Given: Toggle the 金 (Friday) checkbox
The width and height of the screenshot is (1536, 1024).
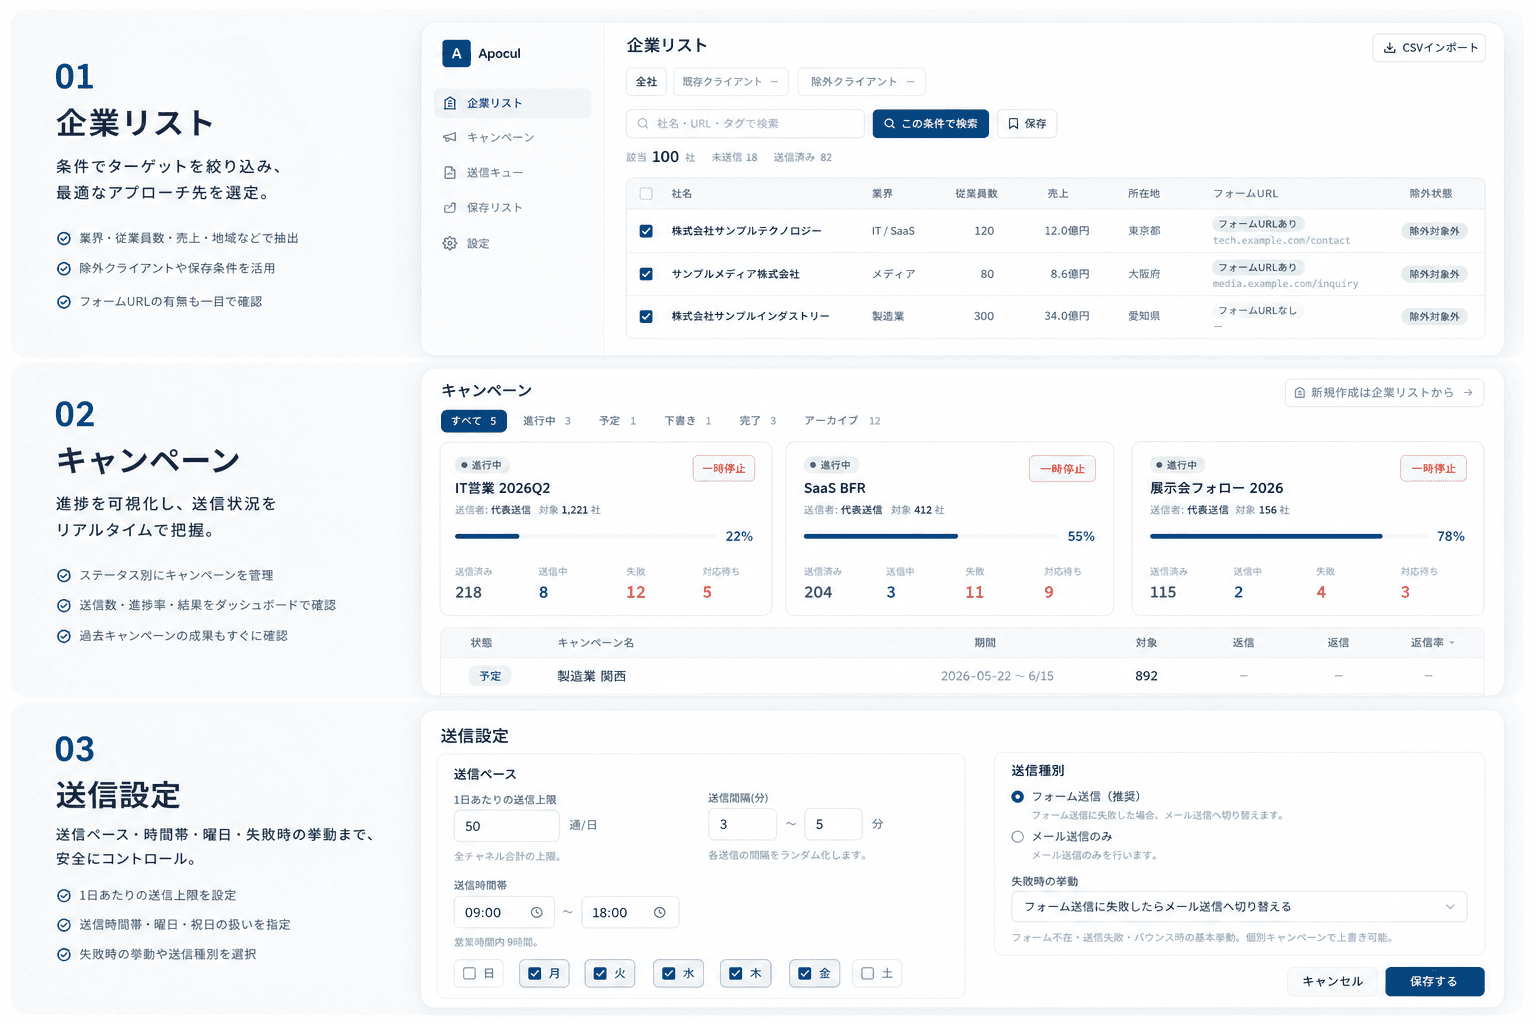Looking at the screenshot, I should tap(805, 974).
